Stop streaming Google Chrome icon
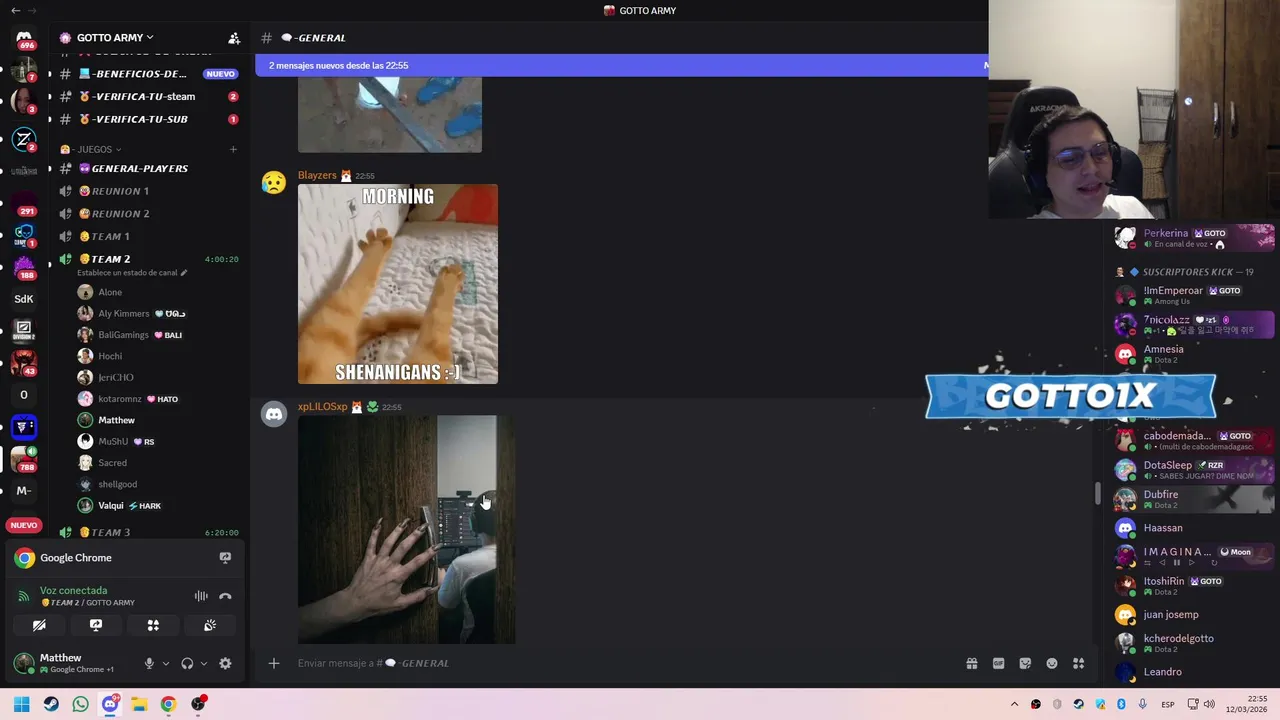Image resolution: width=1280 pixels, height=720 pixels. click(225, 558)
